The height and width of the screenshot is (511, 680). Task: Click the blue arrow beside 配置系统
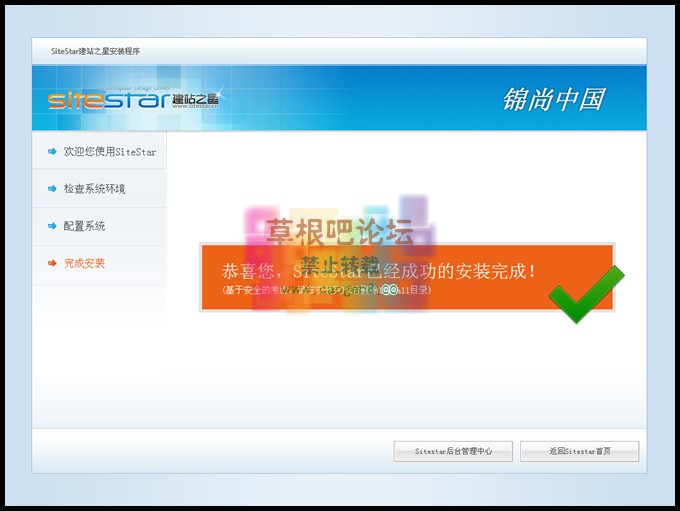point(52,226)
